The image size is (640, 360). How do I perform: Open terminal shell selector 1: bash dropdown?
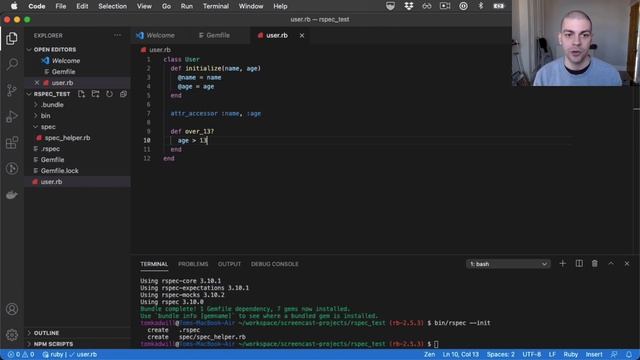pyautogui.click(x=508, y=264)
